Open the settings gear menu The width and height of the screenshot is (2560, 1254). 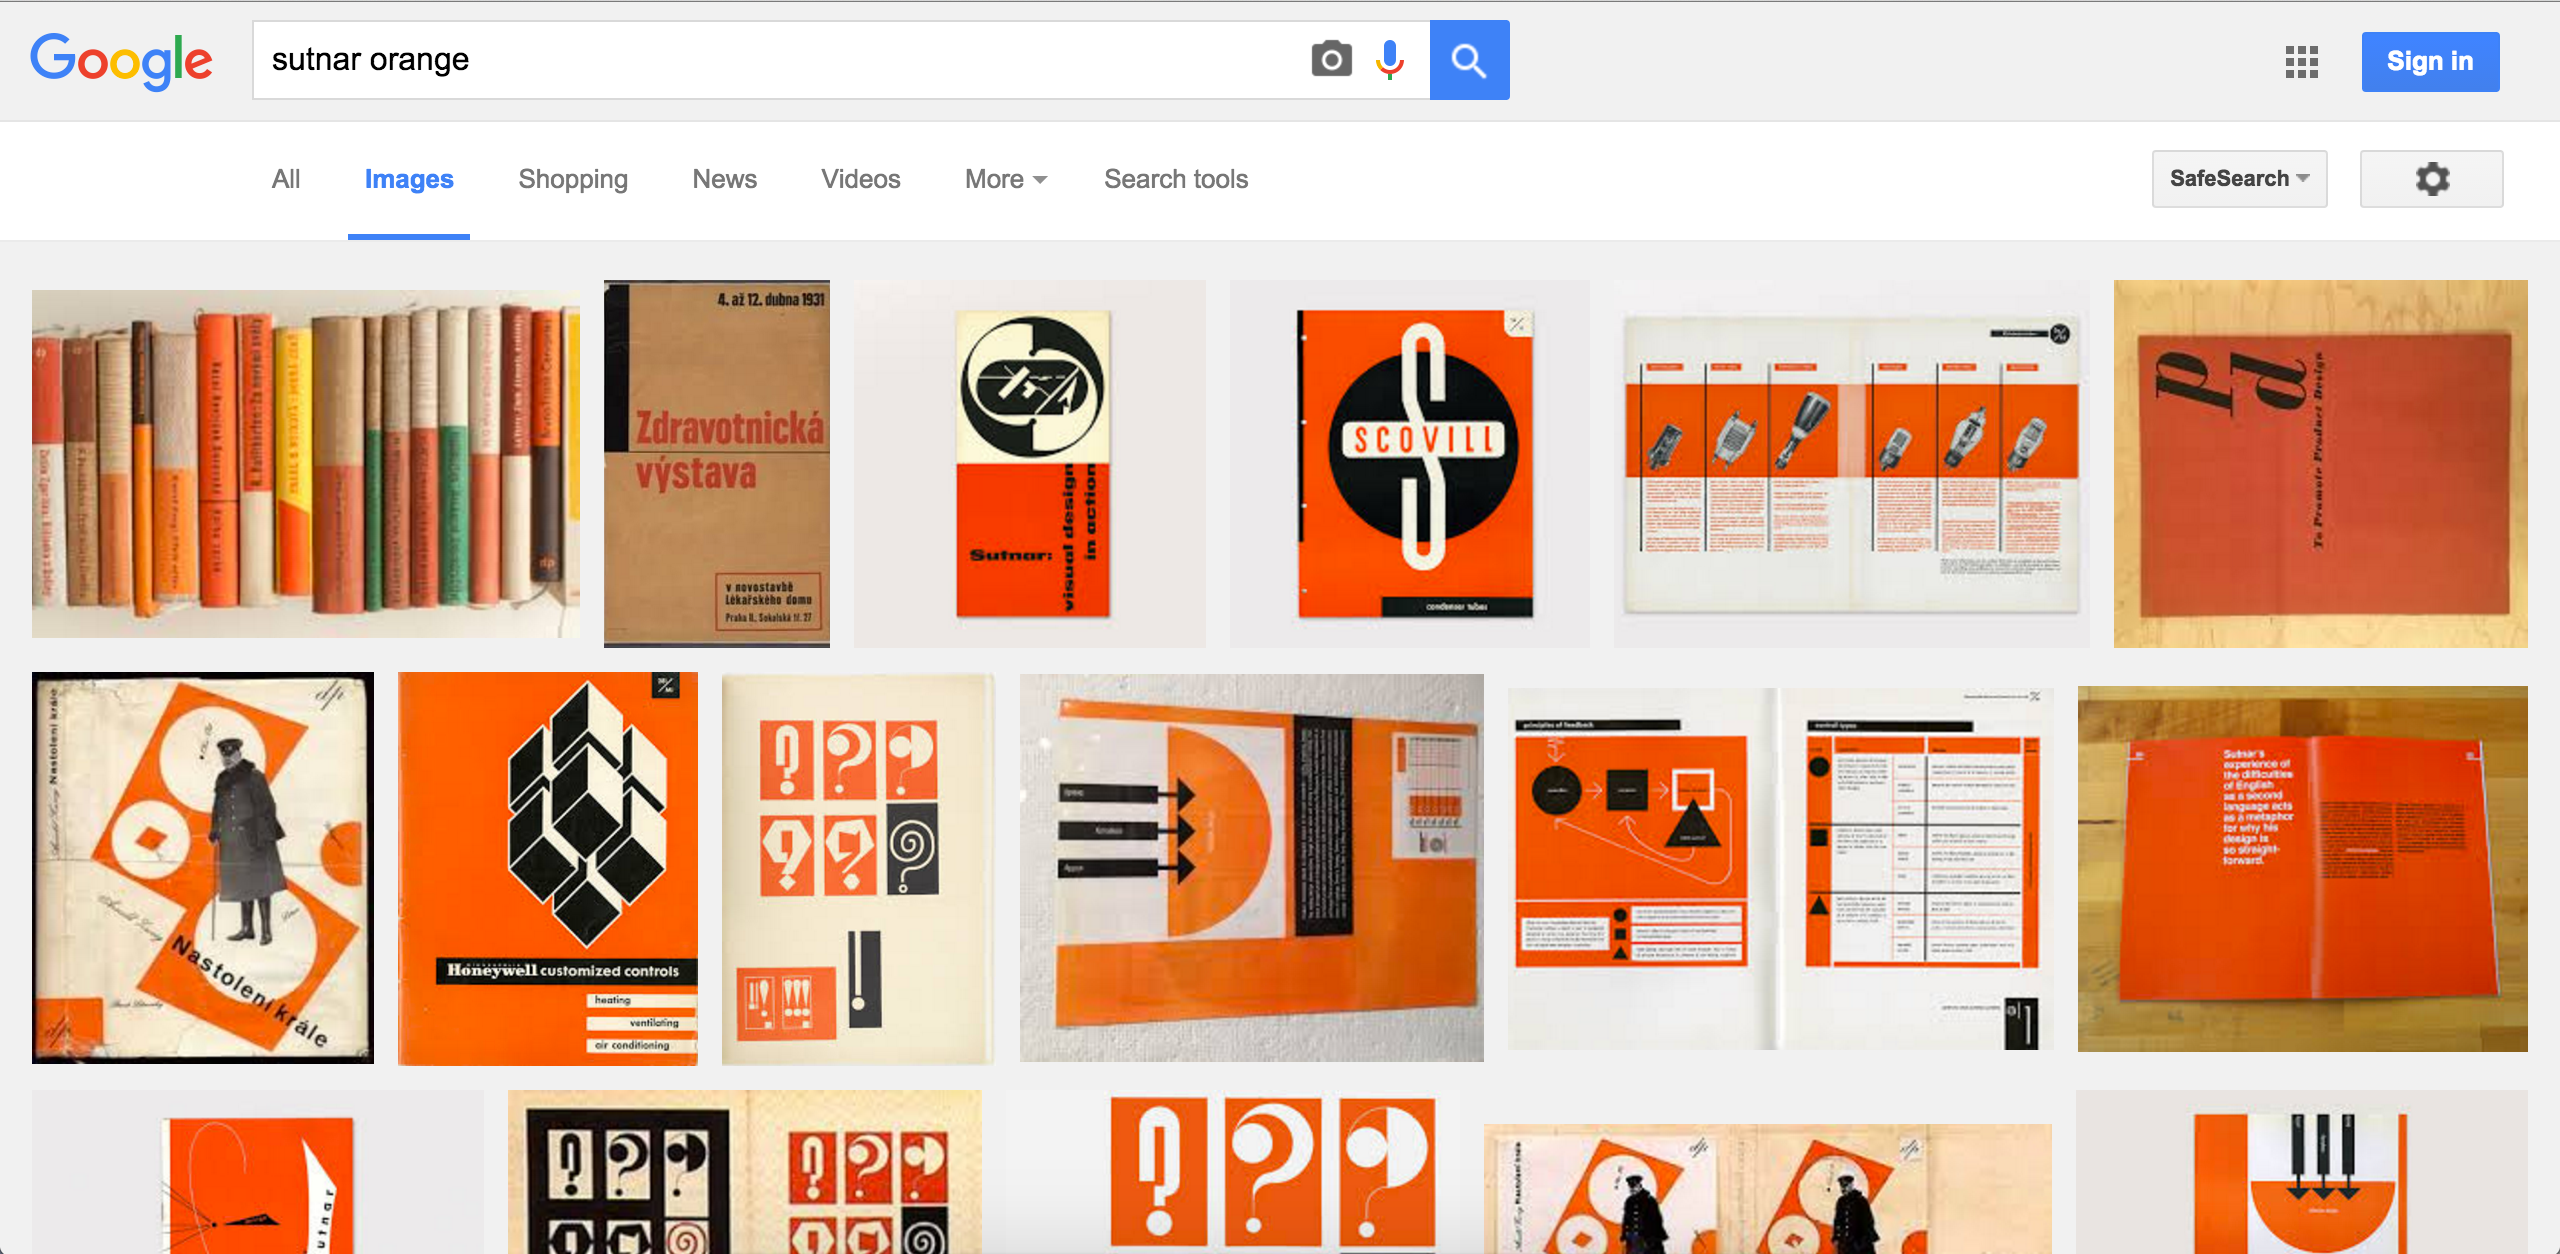[x=2431, y=179]
